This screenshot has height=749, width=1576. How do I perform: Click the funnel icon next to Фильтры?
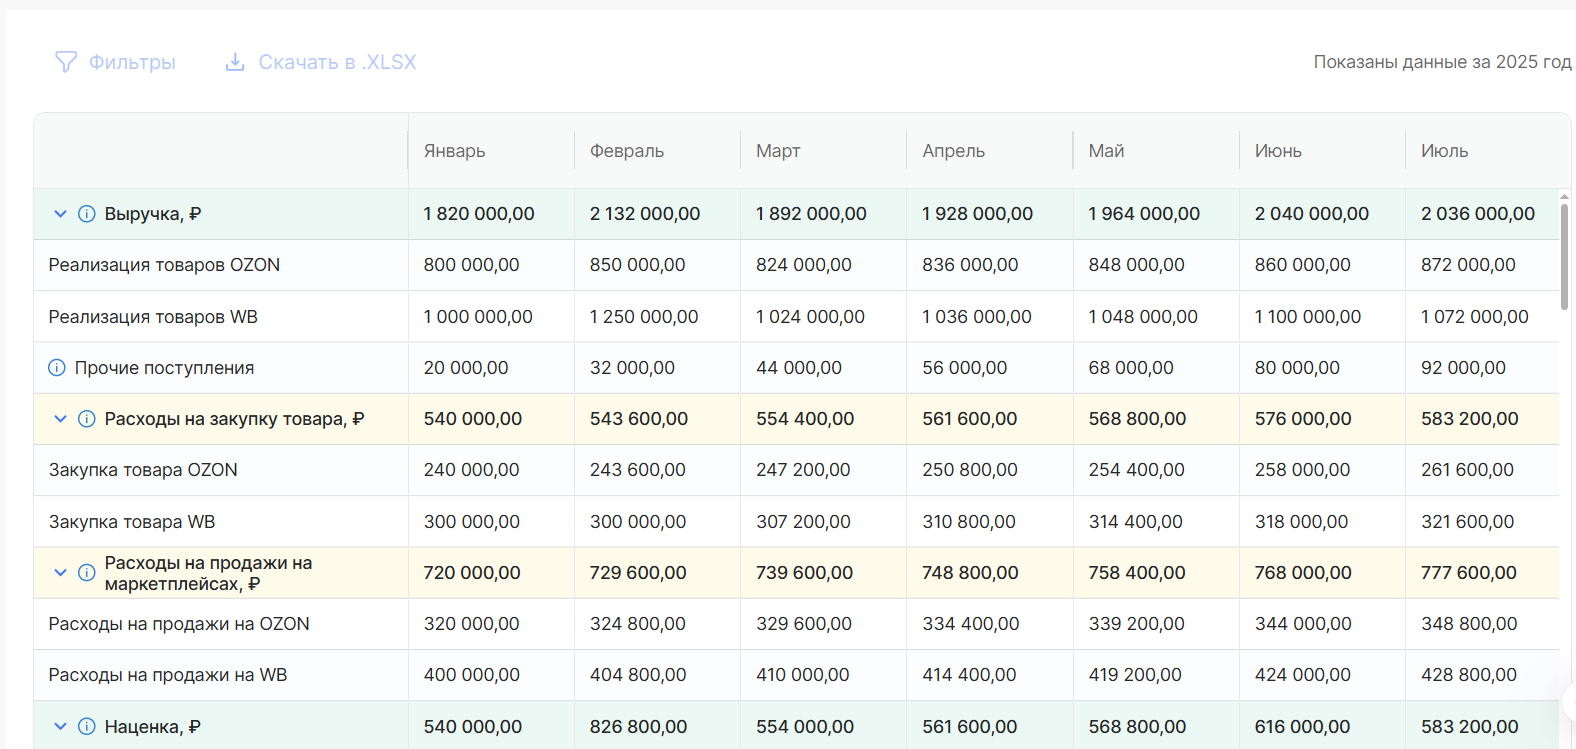click(x=65, y=62)
